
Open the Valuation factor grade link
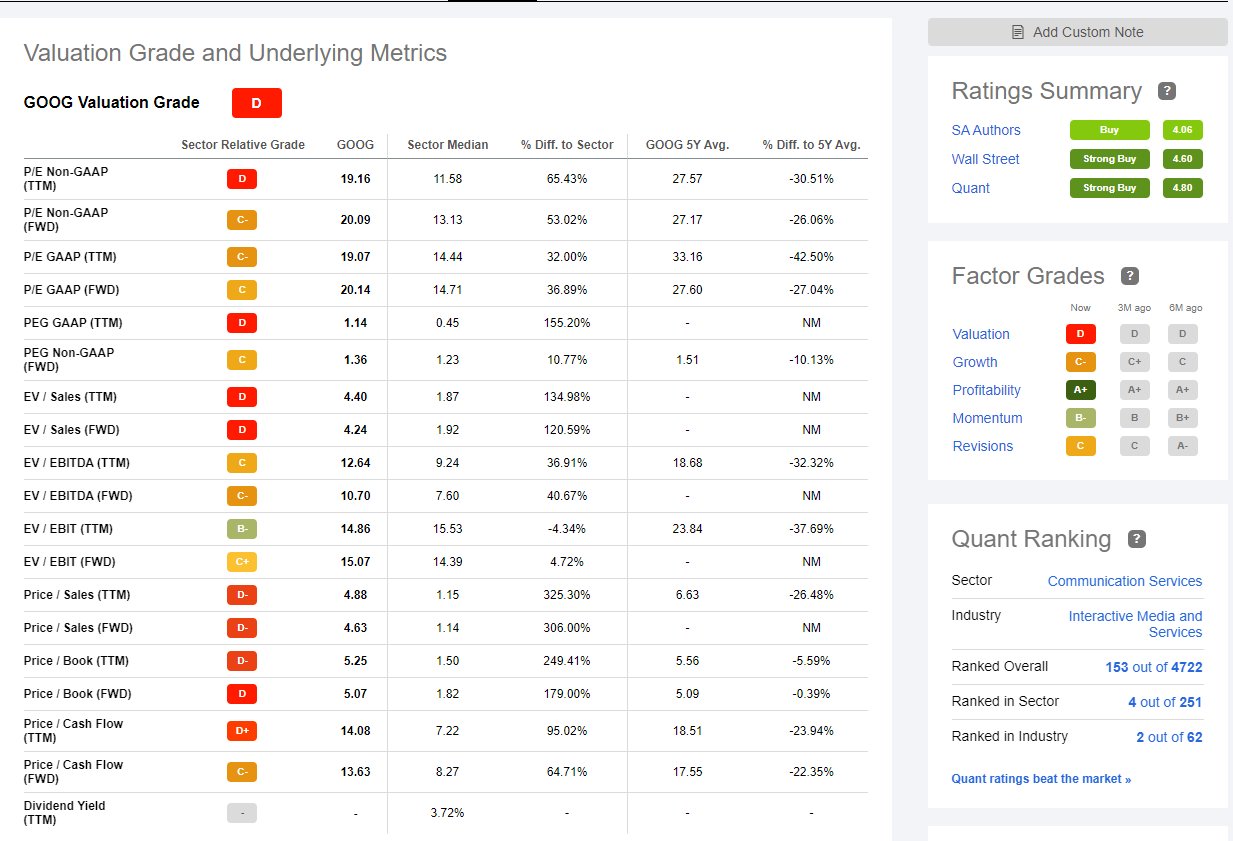tap(981, 334)
